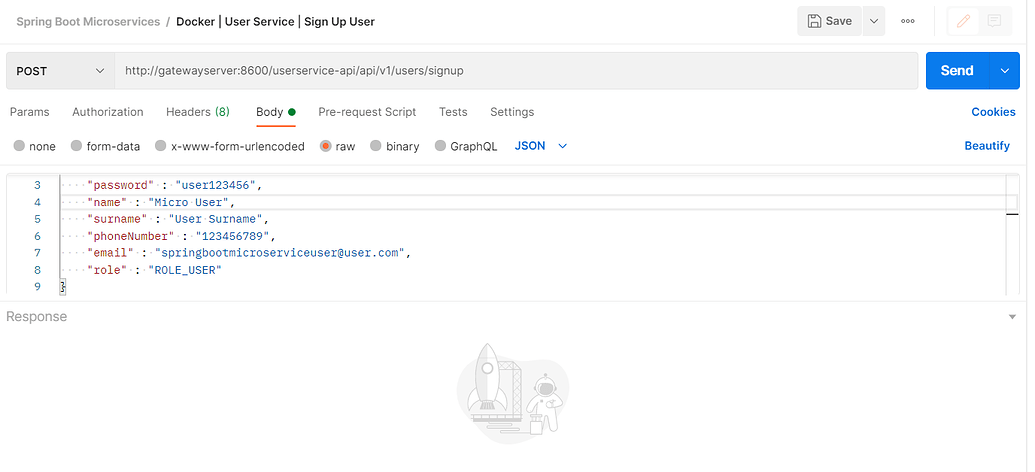Screen dimensions: 1035x472
Task: Click the pencil edit icon
Action: 965,21
